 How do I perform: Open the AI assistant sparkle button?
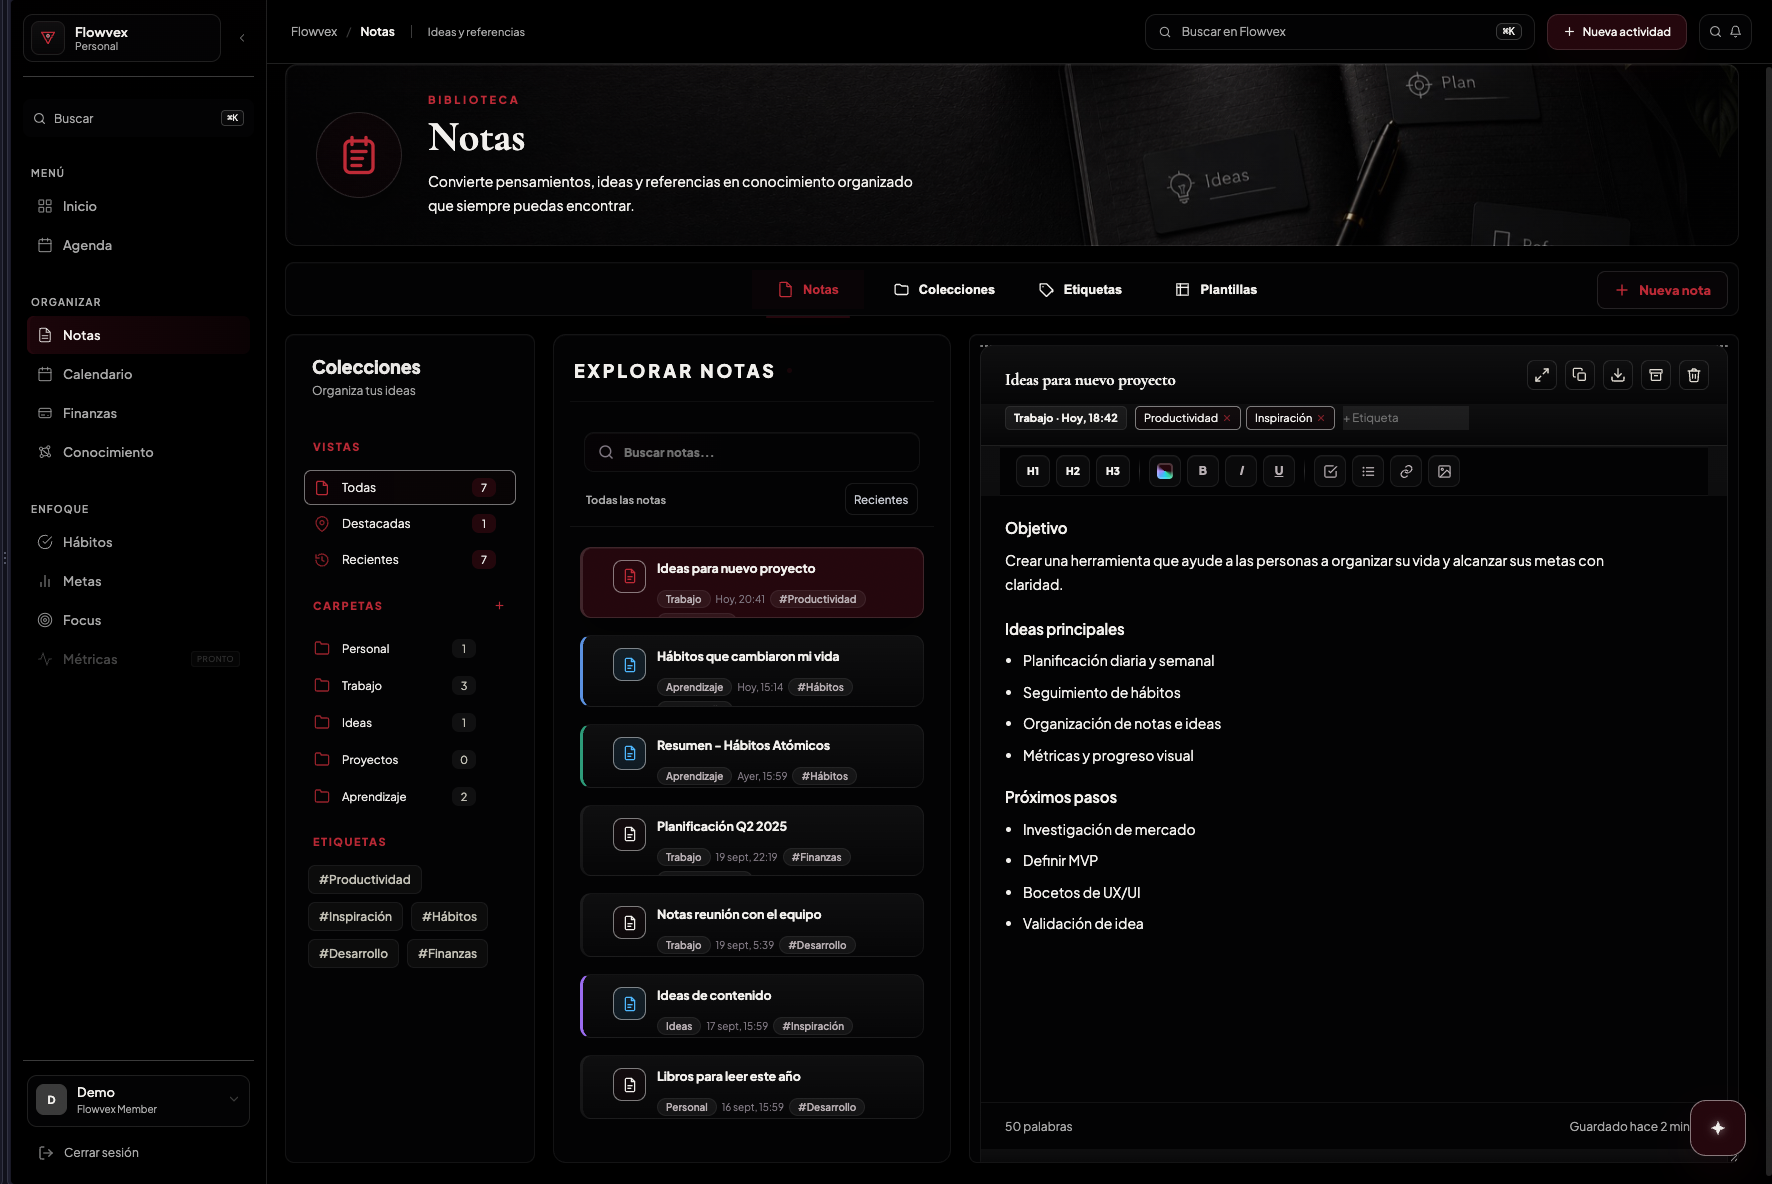[x=1718, y=1128]
